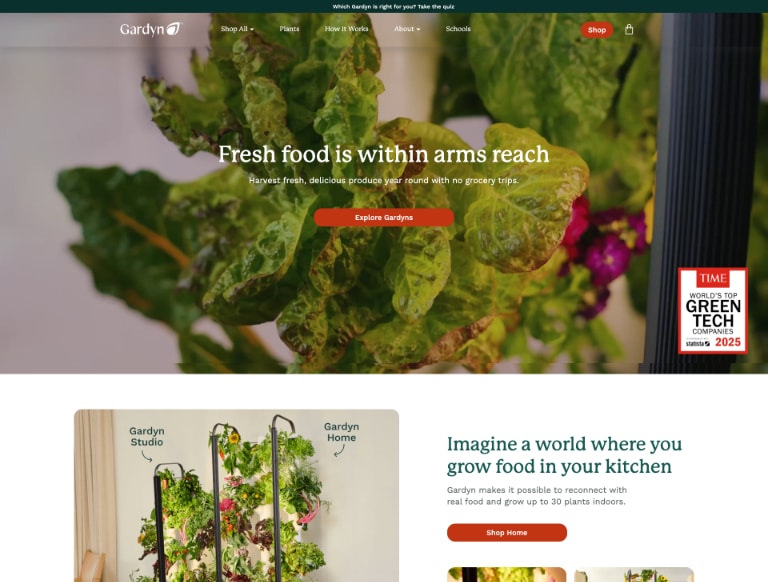Click the Gardyn Studio label in image

pos(147,436)
